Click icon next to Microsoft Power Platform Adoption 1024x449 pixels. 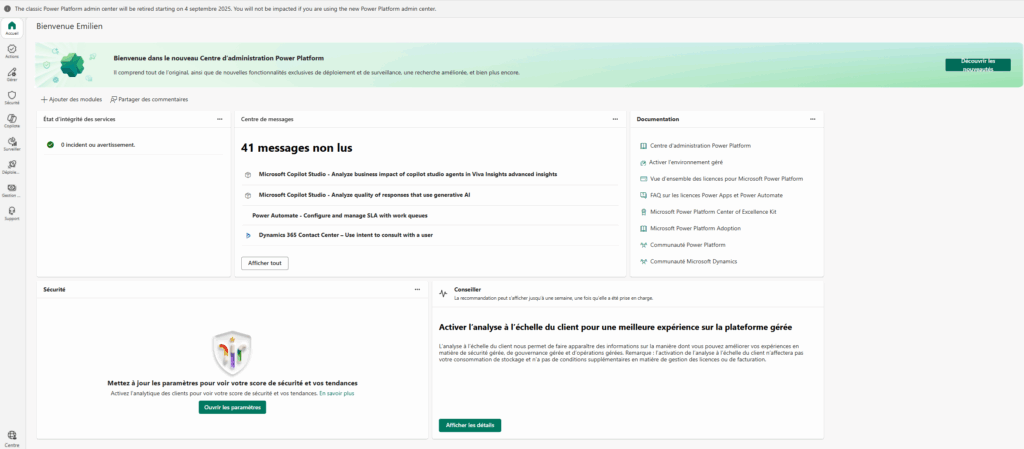click(x=643, y=228)
